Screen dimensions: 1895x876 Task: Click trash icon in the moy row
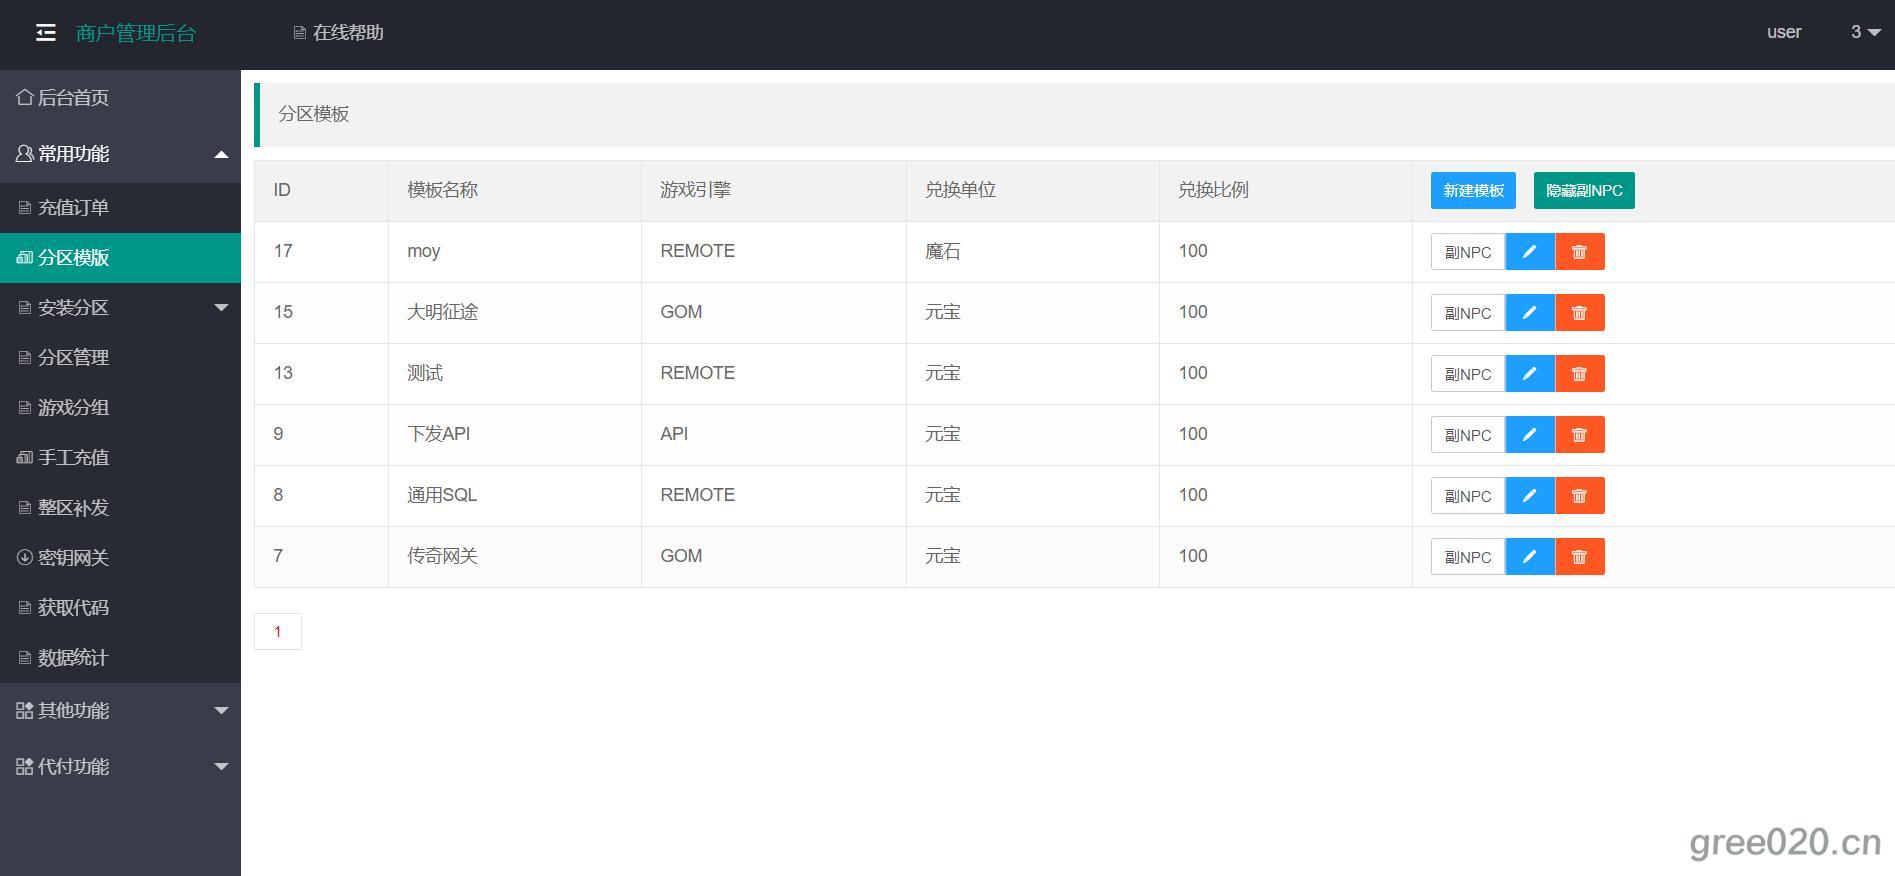click(1579, 252)
